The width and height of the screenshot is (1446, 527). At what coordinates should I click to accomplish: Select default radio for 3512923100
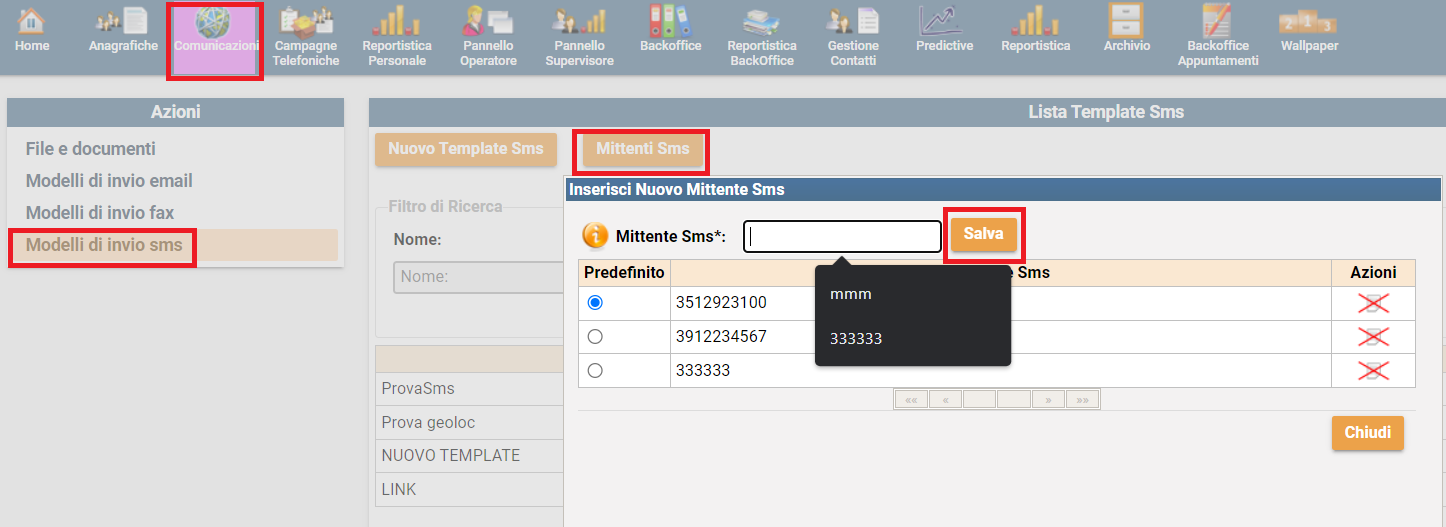595,303
